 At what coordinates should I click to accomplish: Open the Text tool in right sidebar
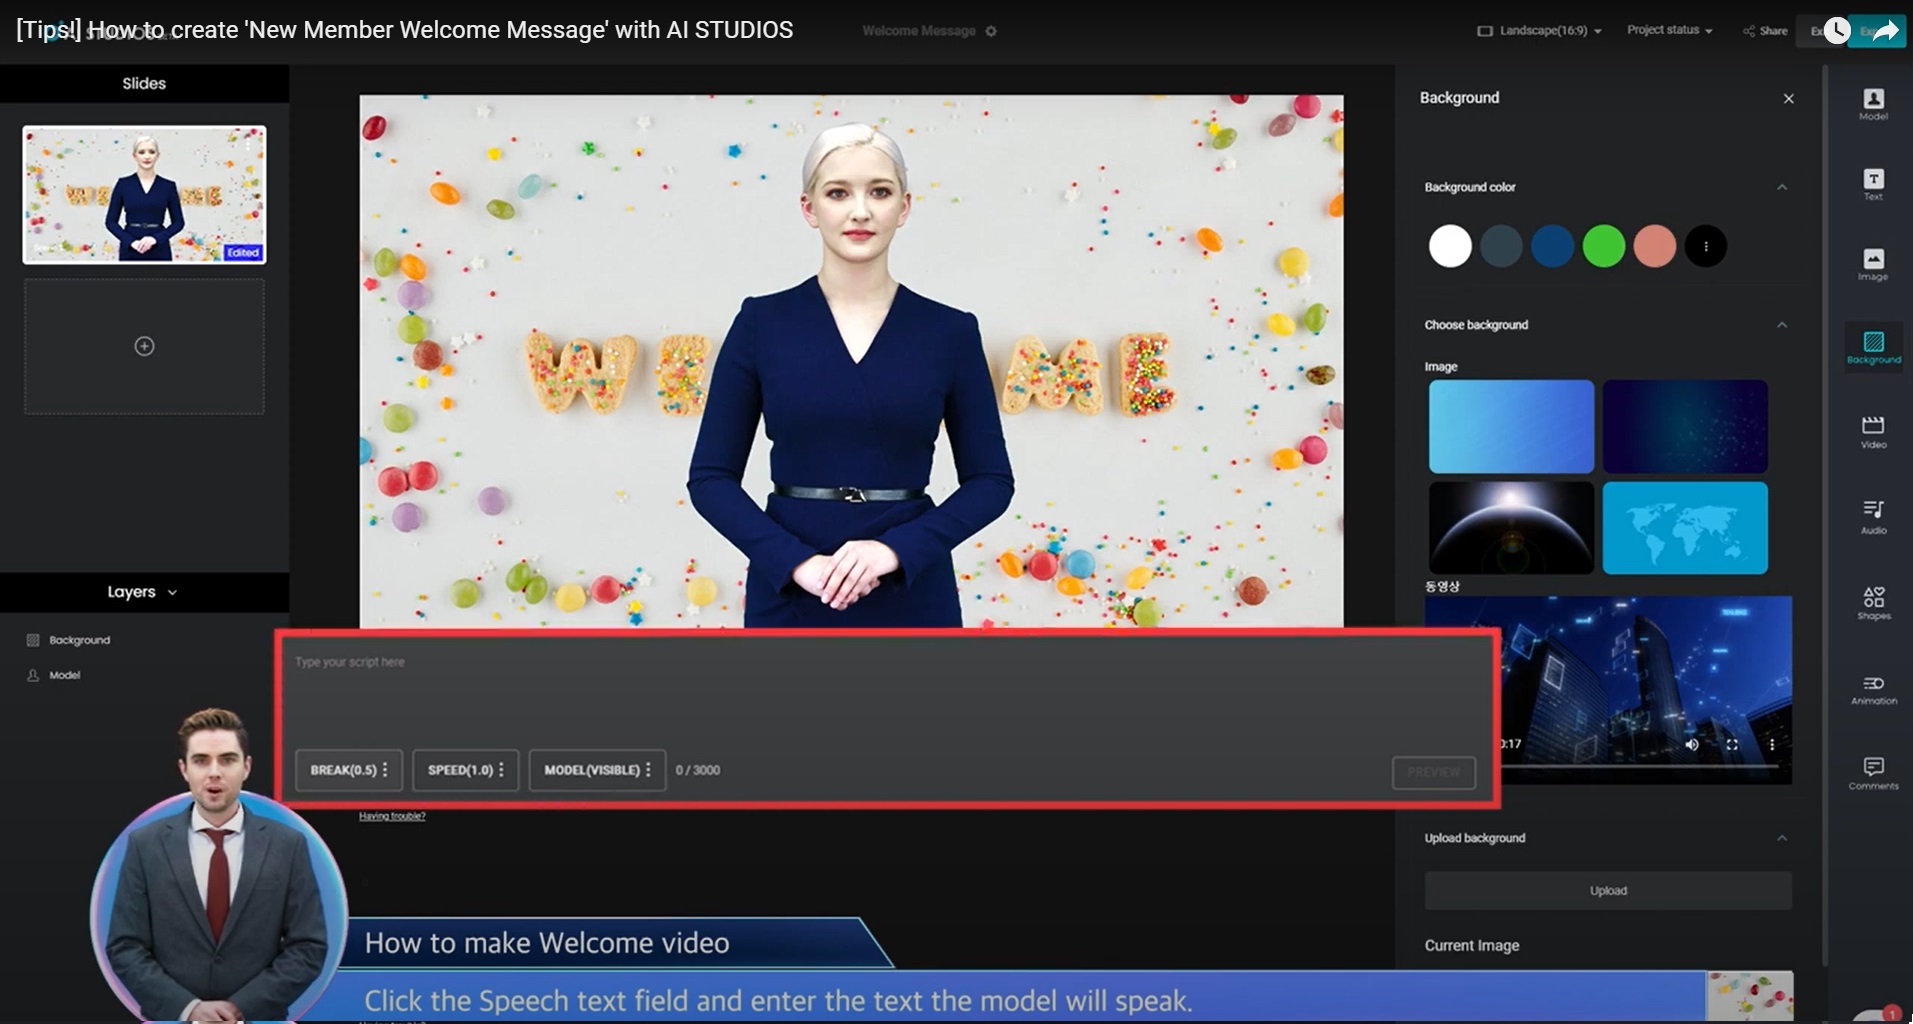(1873, 185)
